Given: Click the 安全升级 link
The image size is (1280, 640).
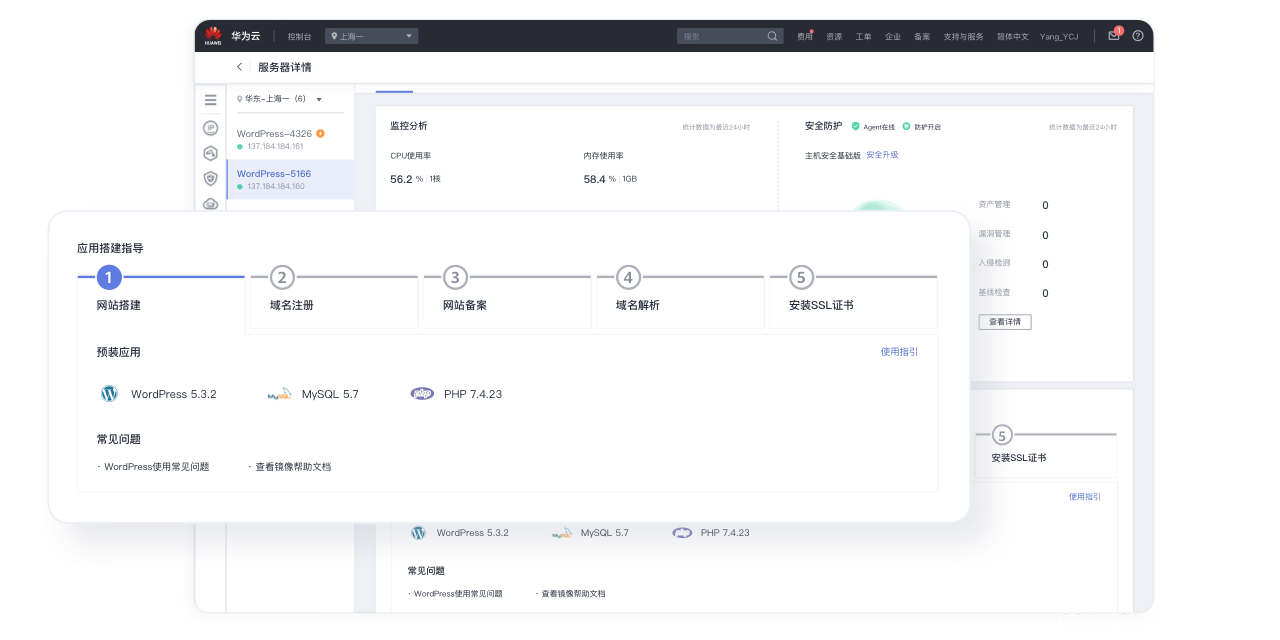Looking at the screenshot, I should (x=882, y=155).
